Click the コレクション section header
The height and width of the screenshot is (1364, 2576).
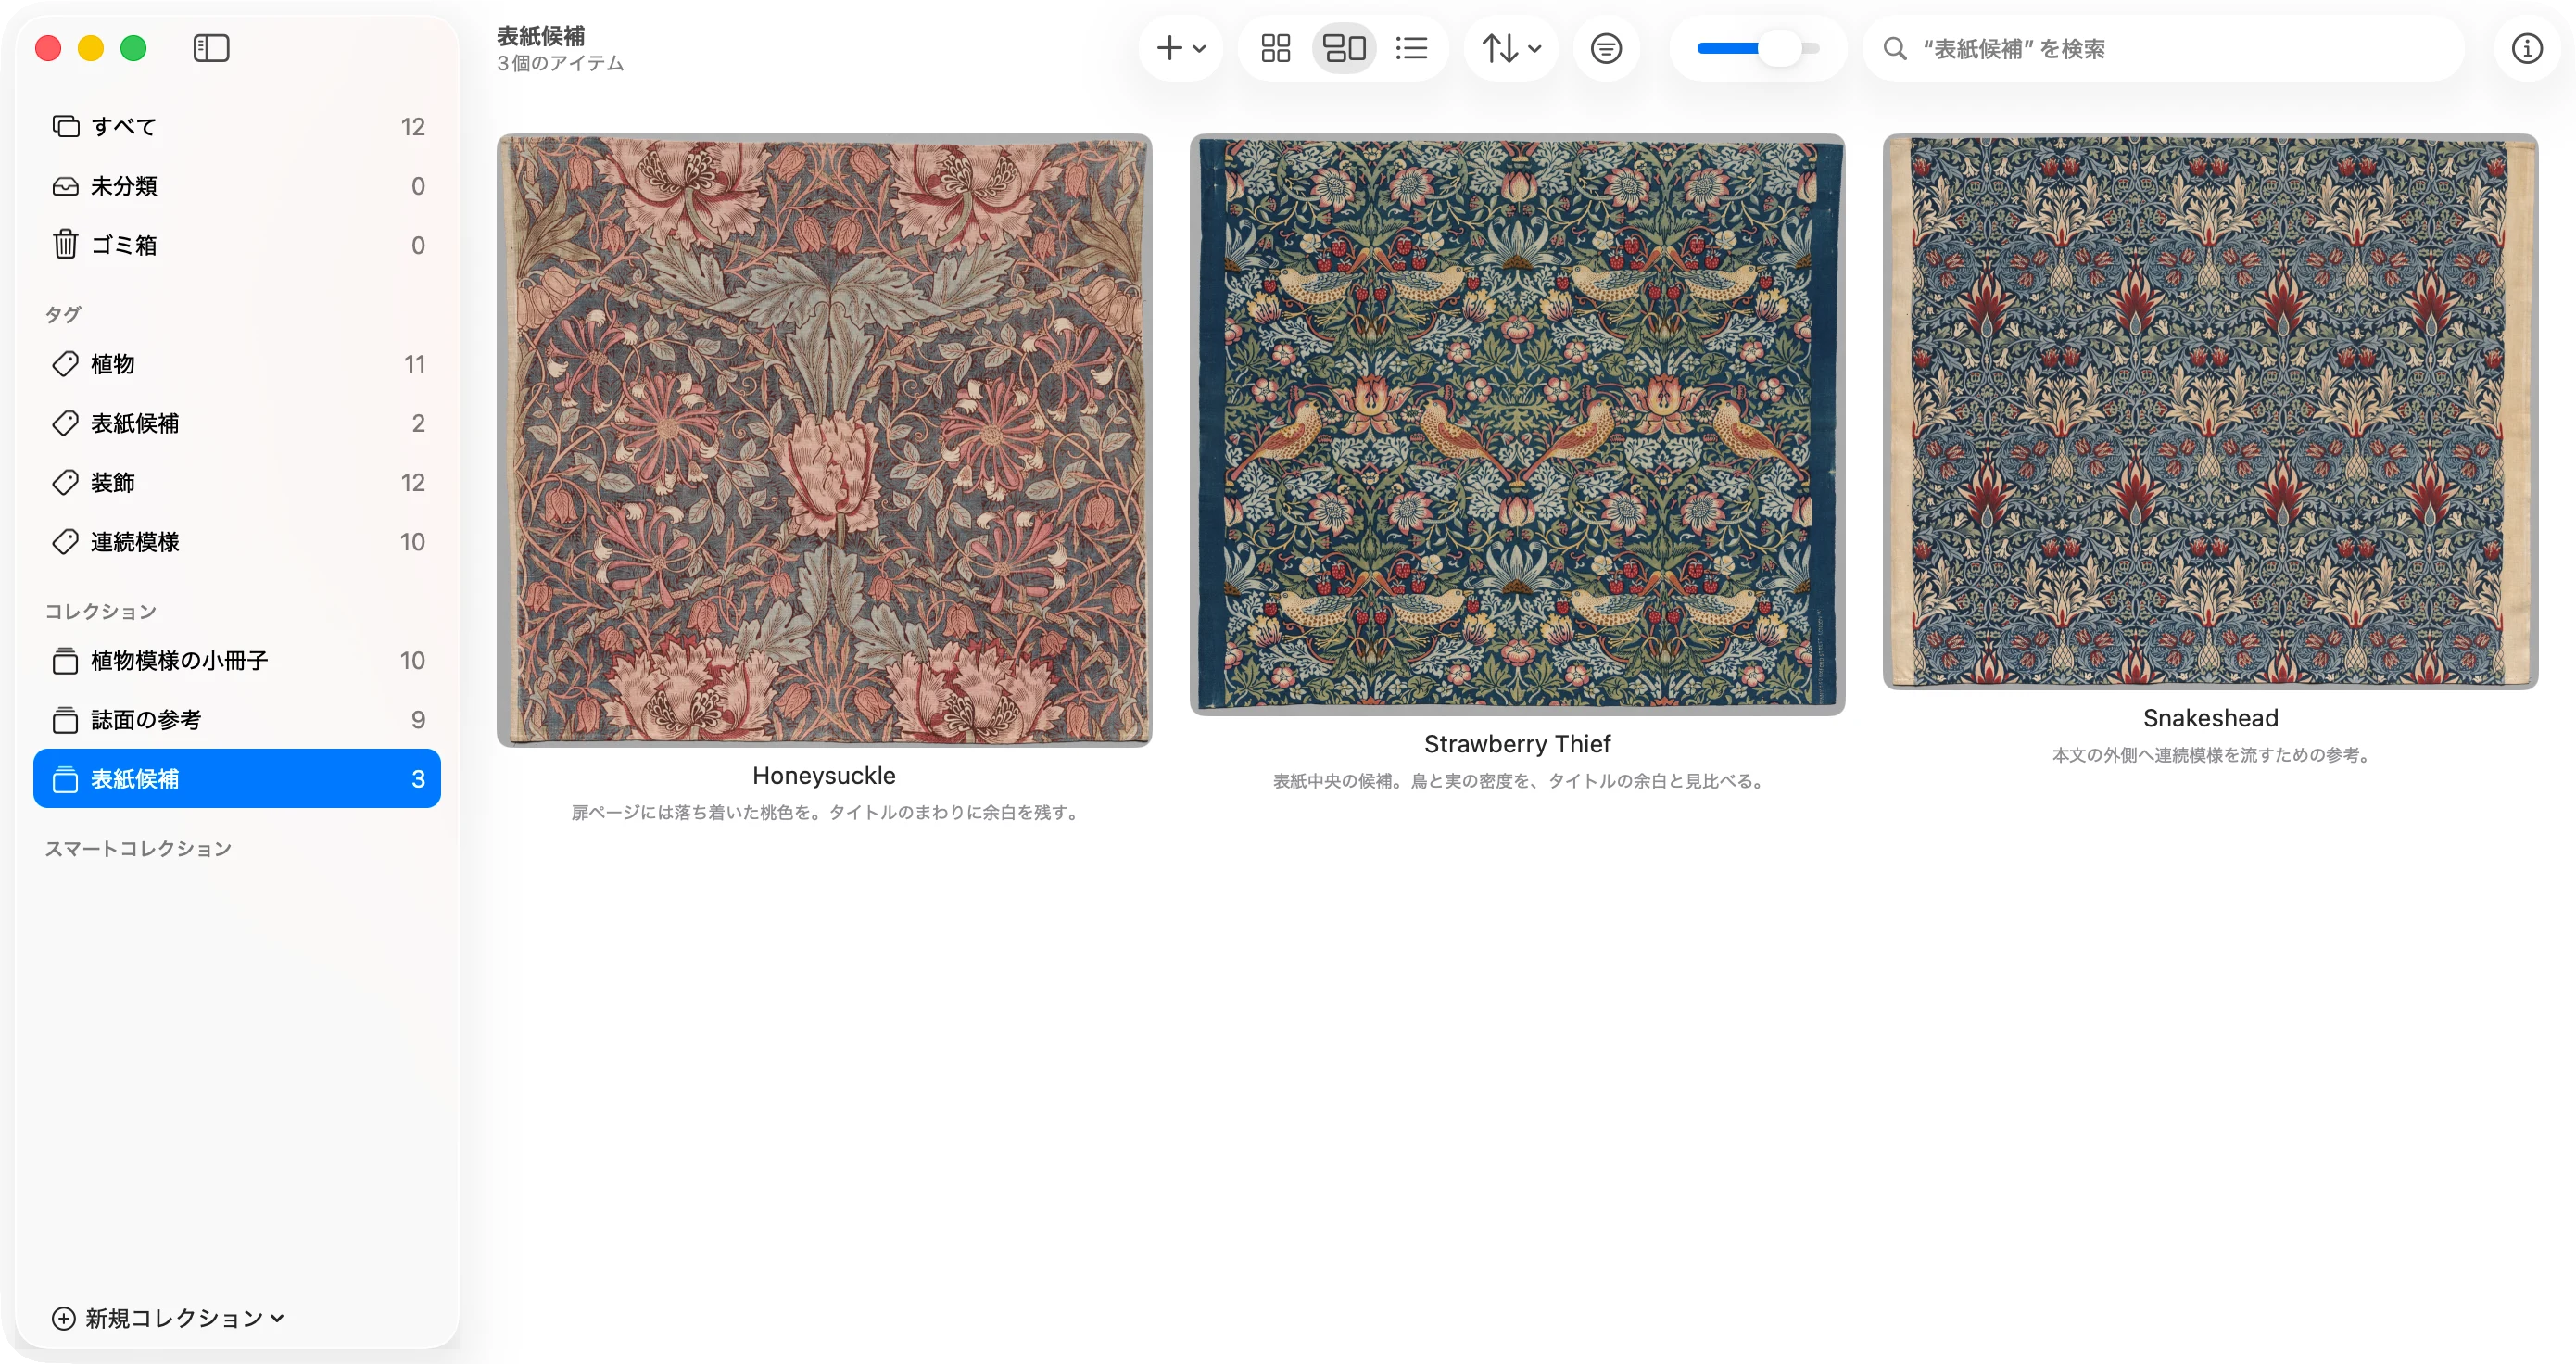point(100,611)
